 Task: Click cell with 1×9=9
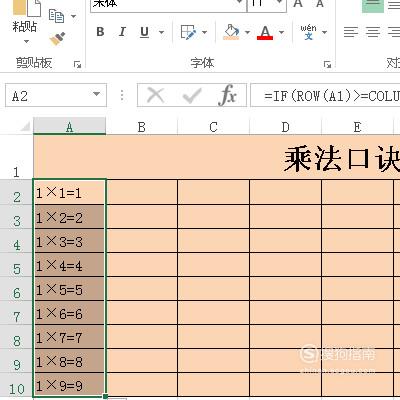click(69, 385)
